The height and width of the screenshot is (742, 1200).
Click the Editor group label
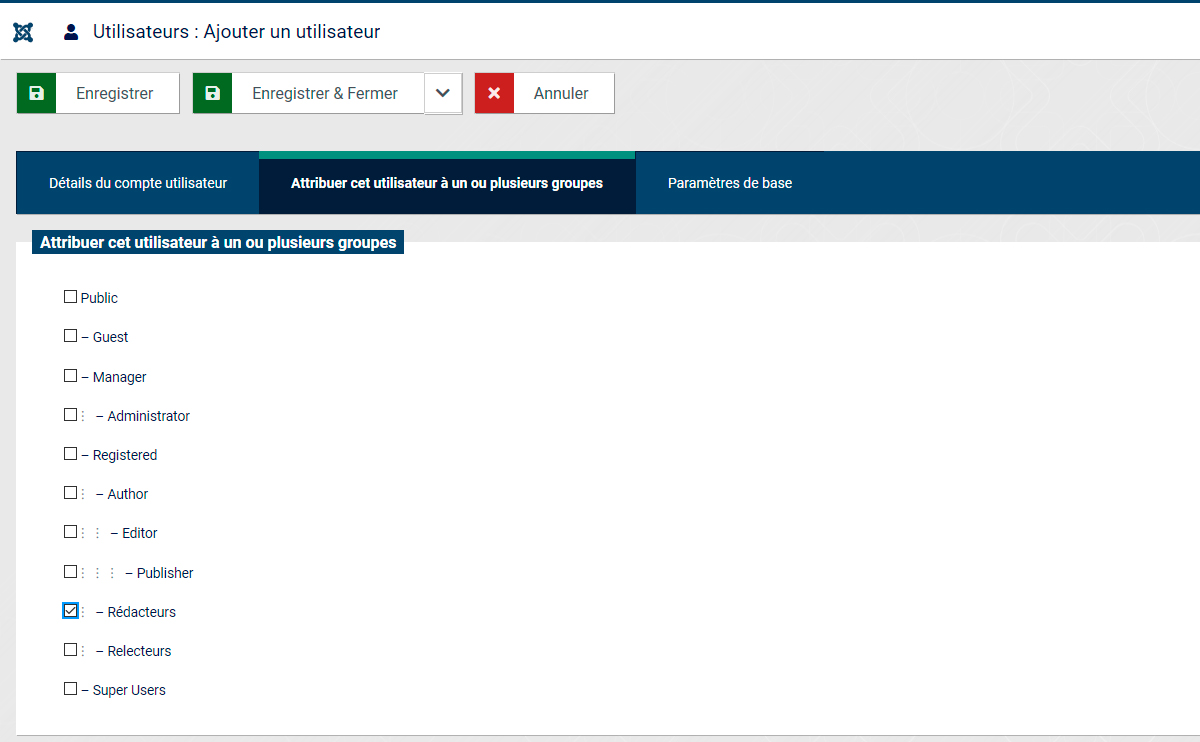click(134, 533)
